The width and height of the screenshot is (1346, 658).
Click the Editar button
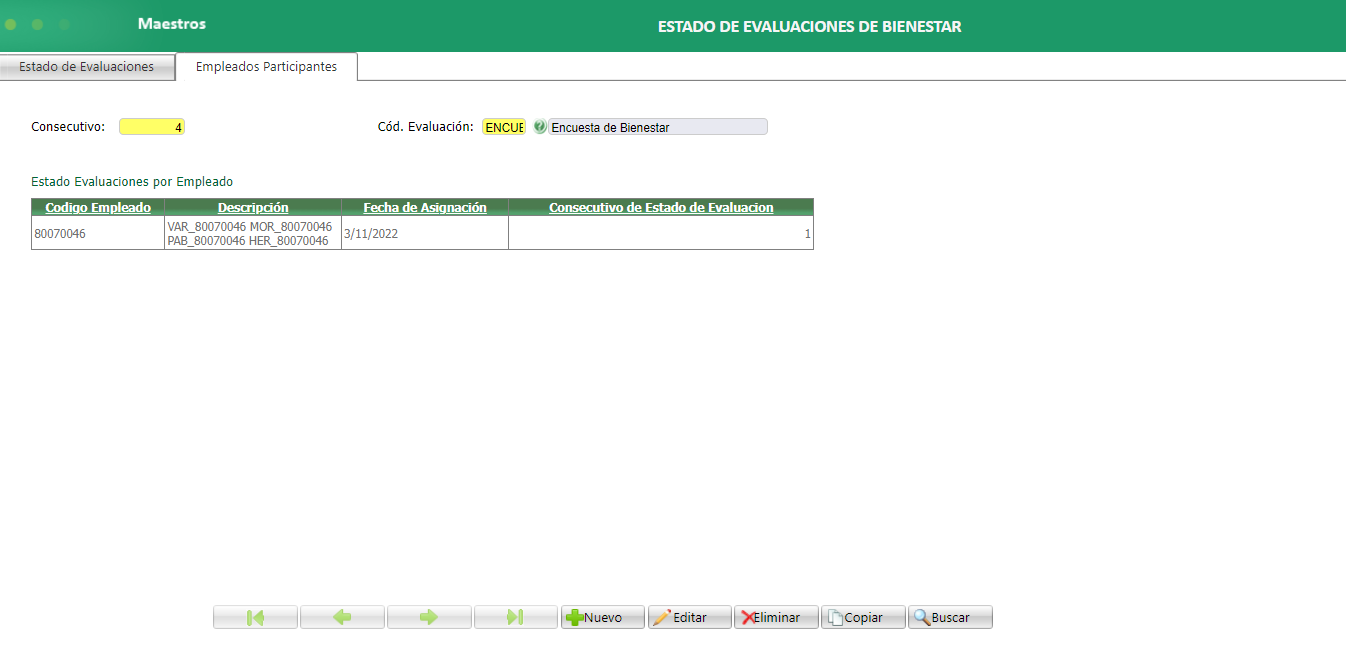click(690, 617)
